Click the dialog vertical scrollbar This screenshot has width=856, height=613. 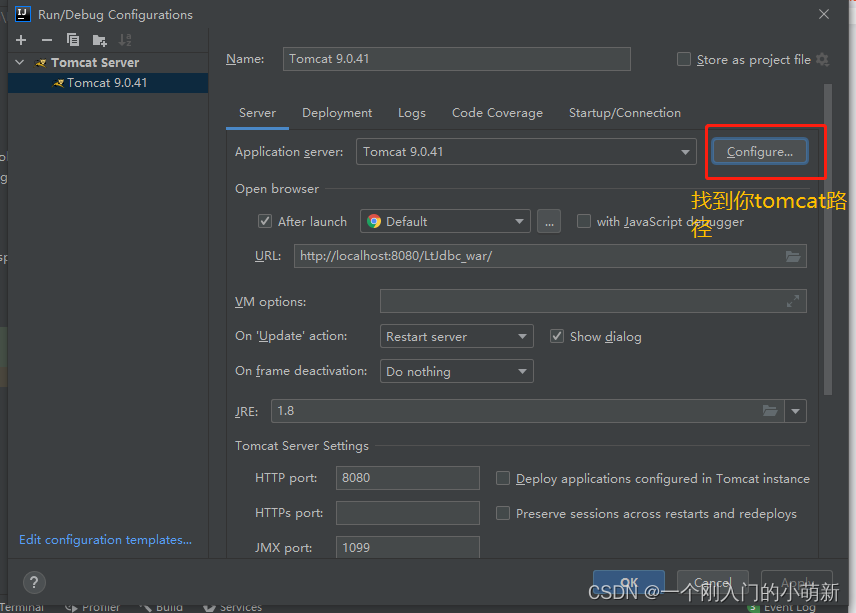[828, 239]
